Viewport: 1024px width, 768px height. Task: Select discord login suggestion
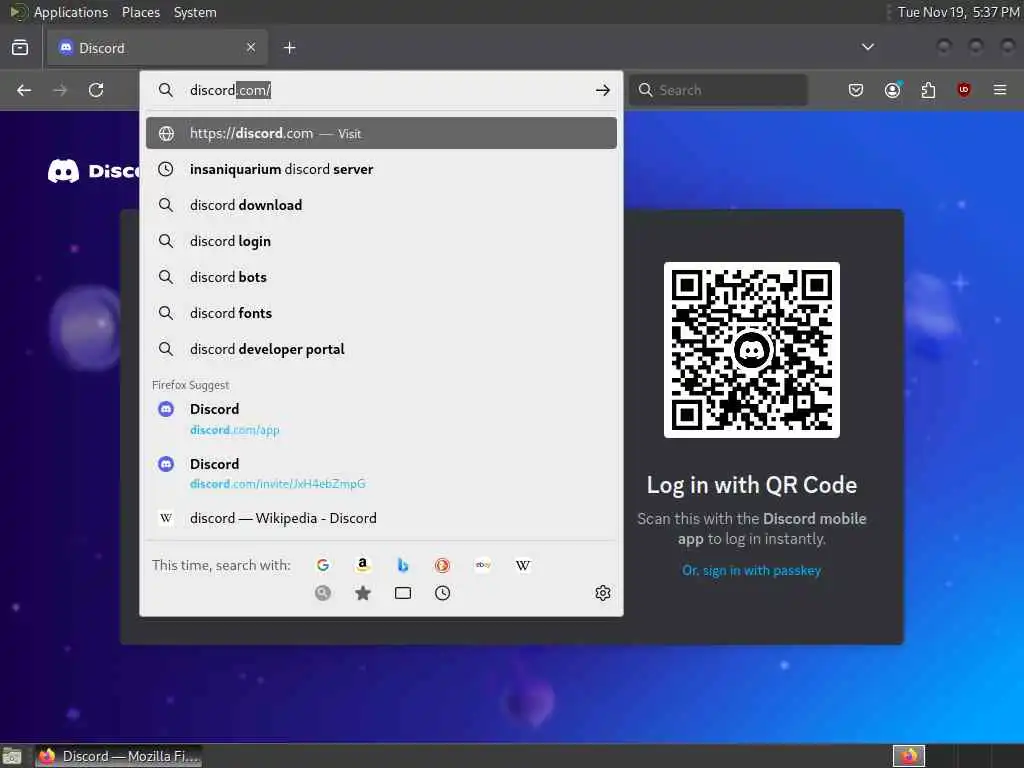[x=381, y=241]
